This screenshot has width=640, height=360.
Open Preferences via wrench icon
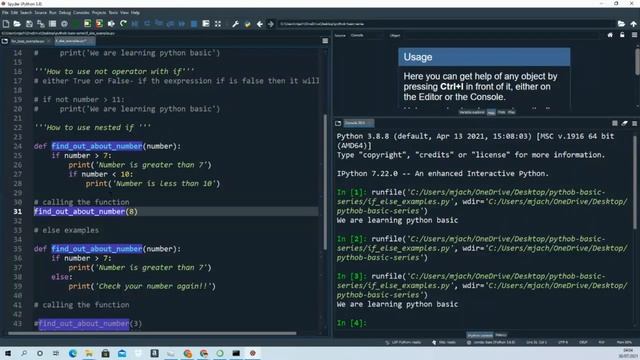(x=236, y=24)
